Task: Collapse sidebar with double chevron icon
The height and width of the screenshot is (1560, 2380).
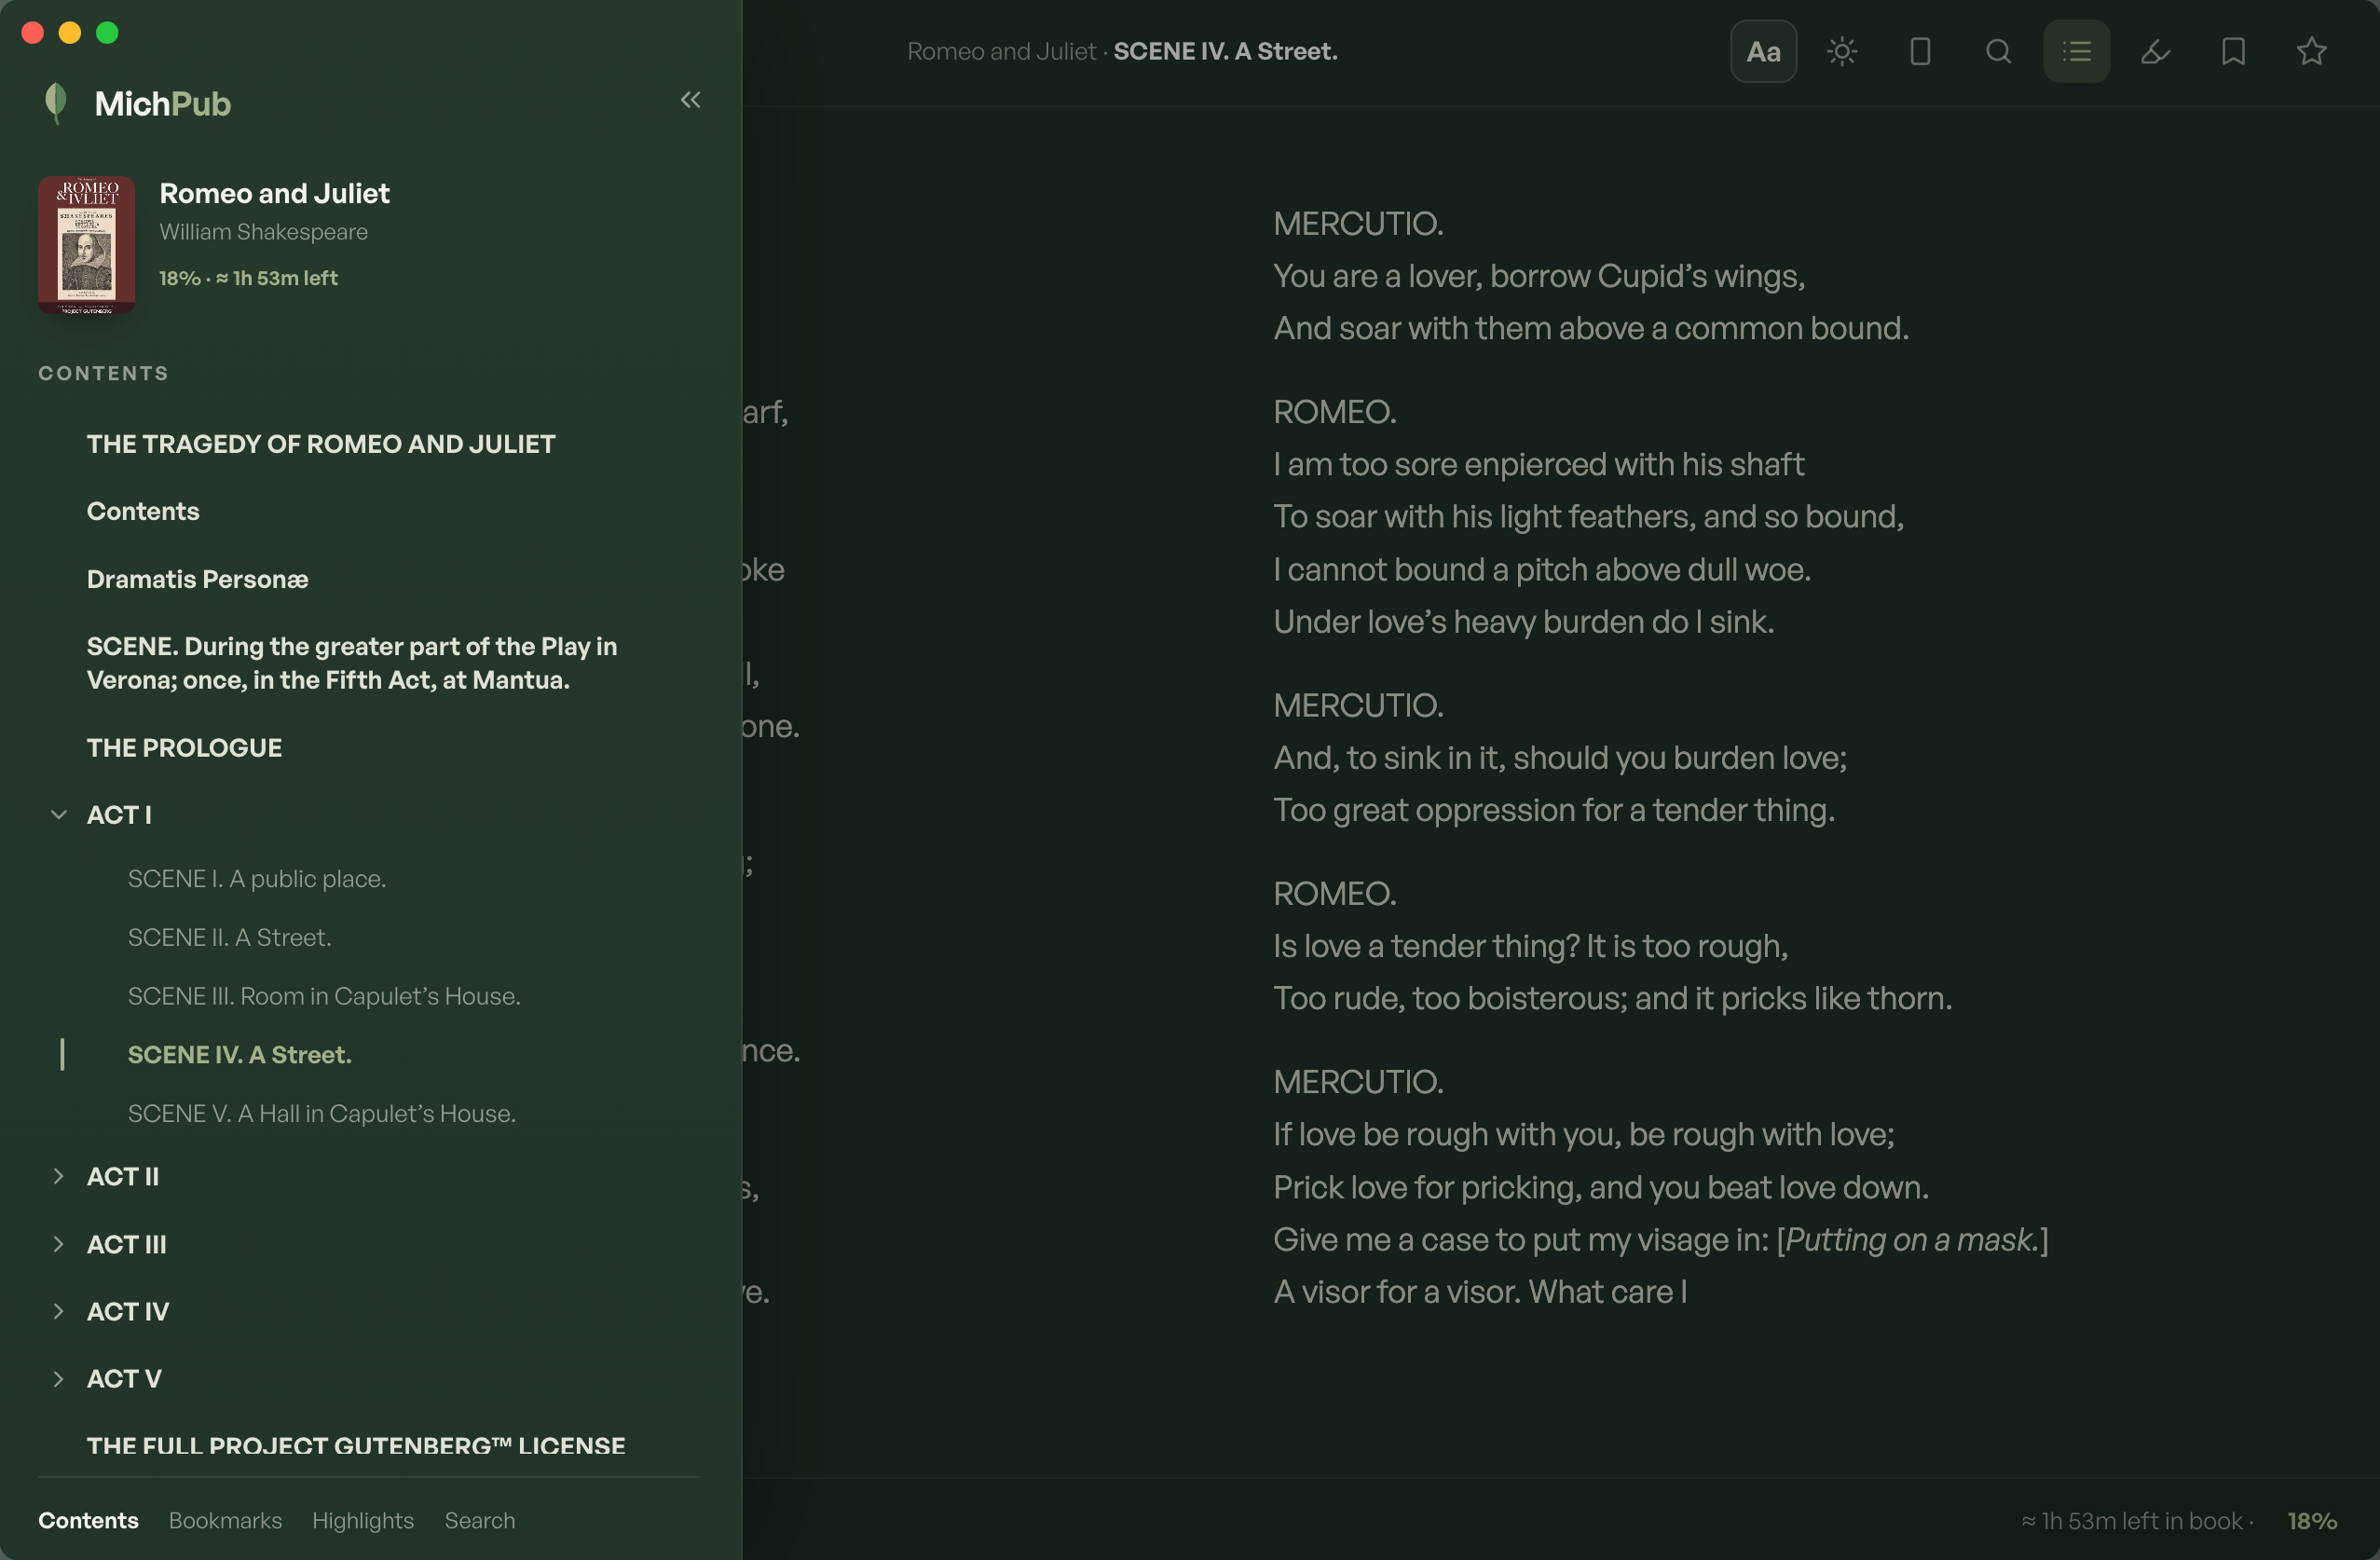Action: point(690,100)
